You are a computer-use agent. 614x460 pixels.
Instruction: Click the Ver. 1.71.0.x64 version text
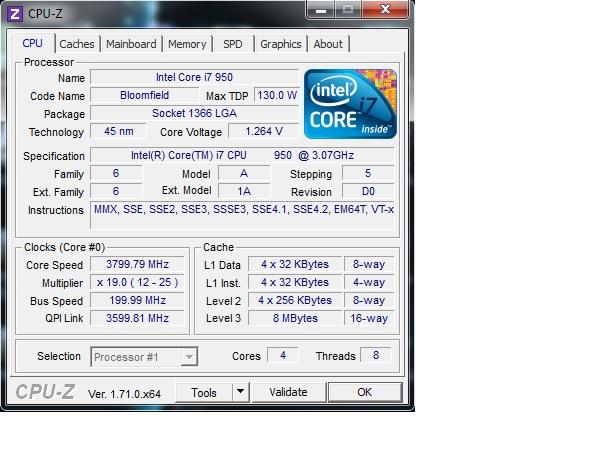(x=124, y=394)
